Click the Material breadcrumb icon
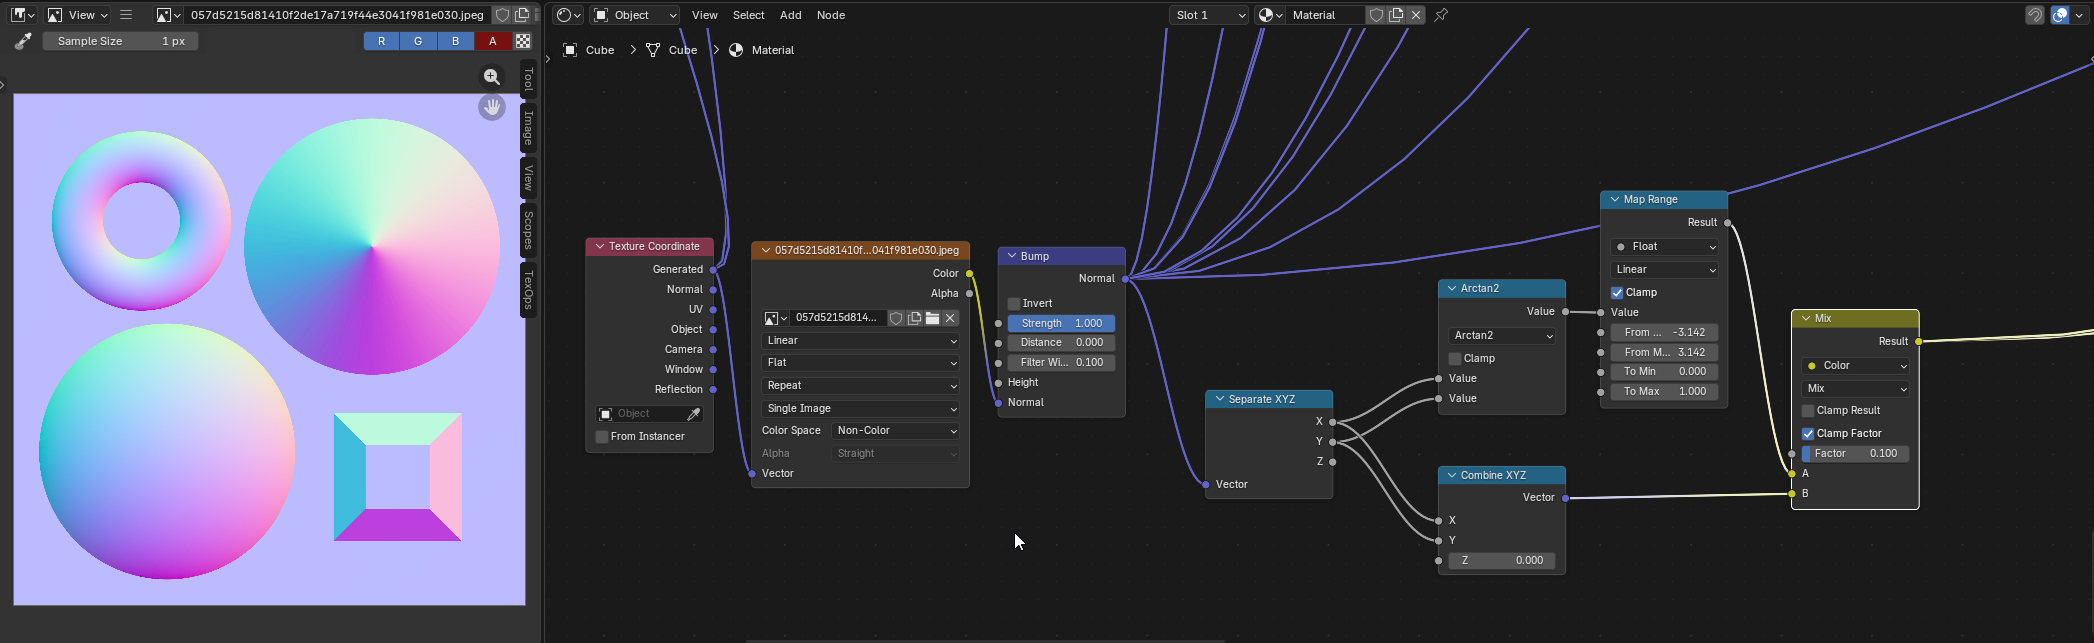Image resolution: width=2094 pixels, height=643 pixels. pyautogui.click(x=736, y=50)
